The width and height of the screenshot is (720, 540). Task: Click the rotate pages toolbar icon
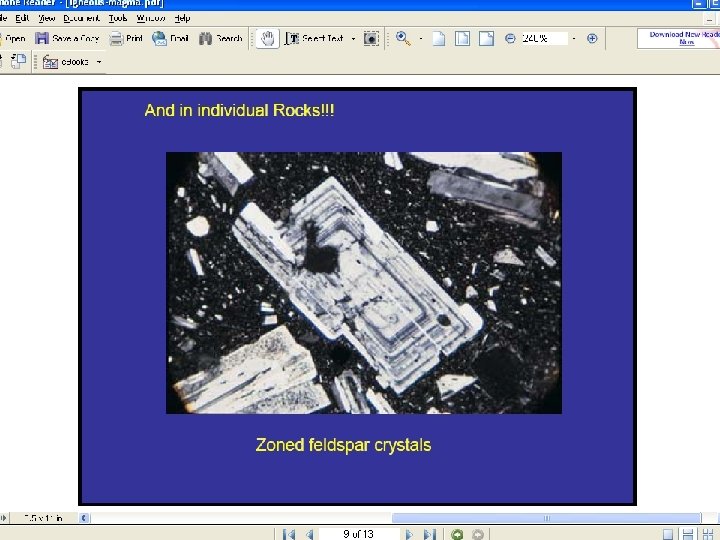click(x=18, y=61)
